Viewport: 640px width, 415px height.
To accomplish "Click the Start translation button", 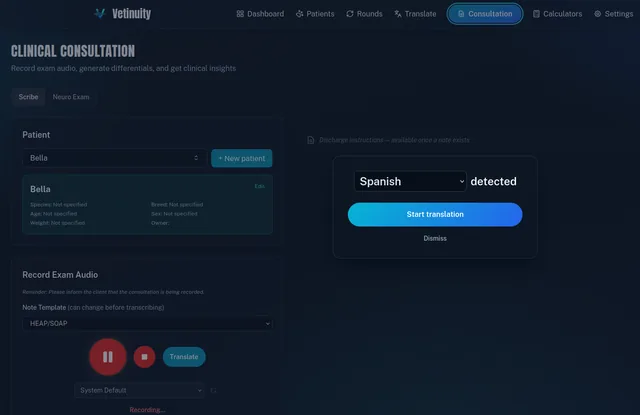I will click(x=435, y=215).
